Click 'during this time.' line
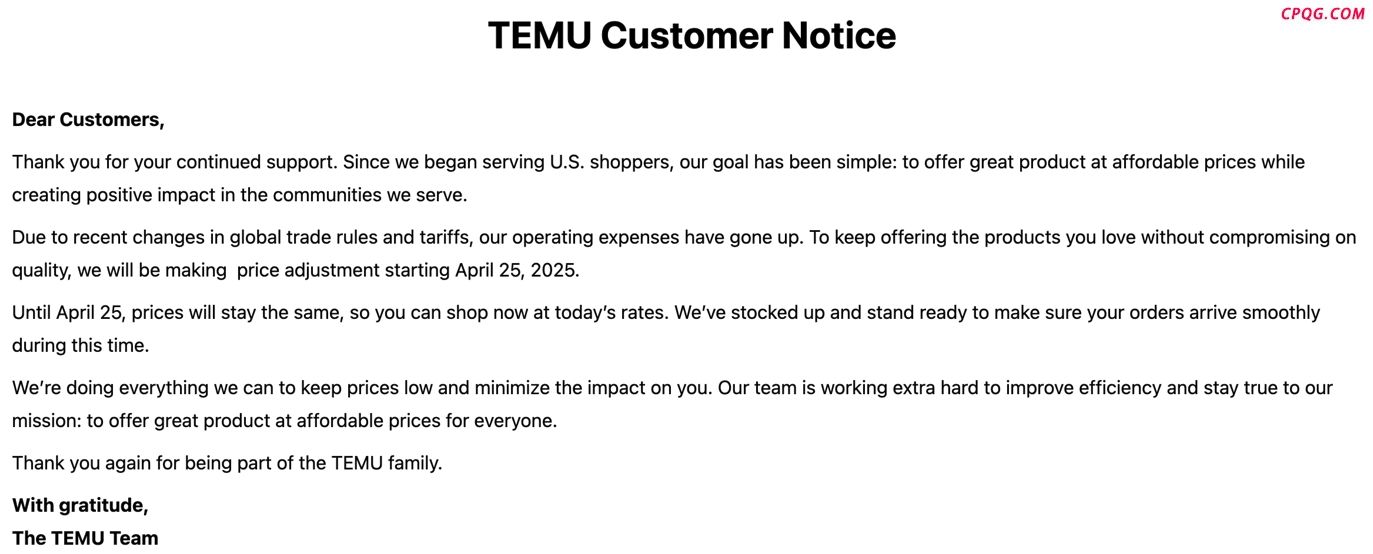1373x554 pixels. click(x=80, y=346)
